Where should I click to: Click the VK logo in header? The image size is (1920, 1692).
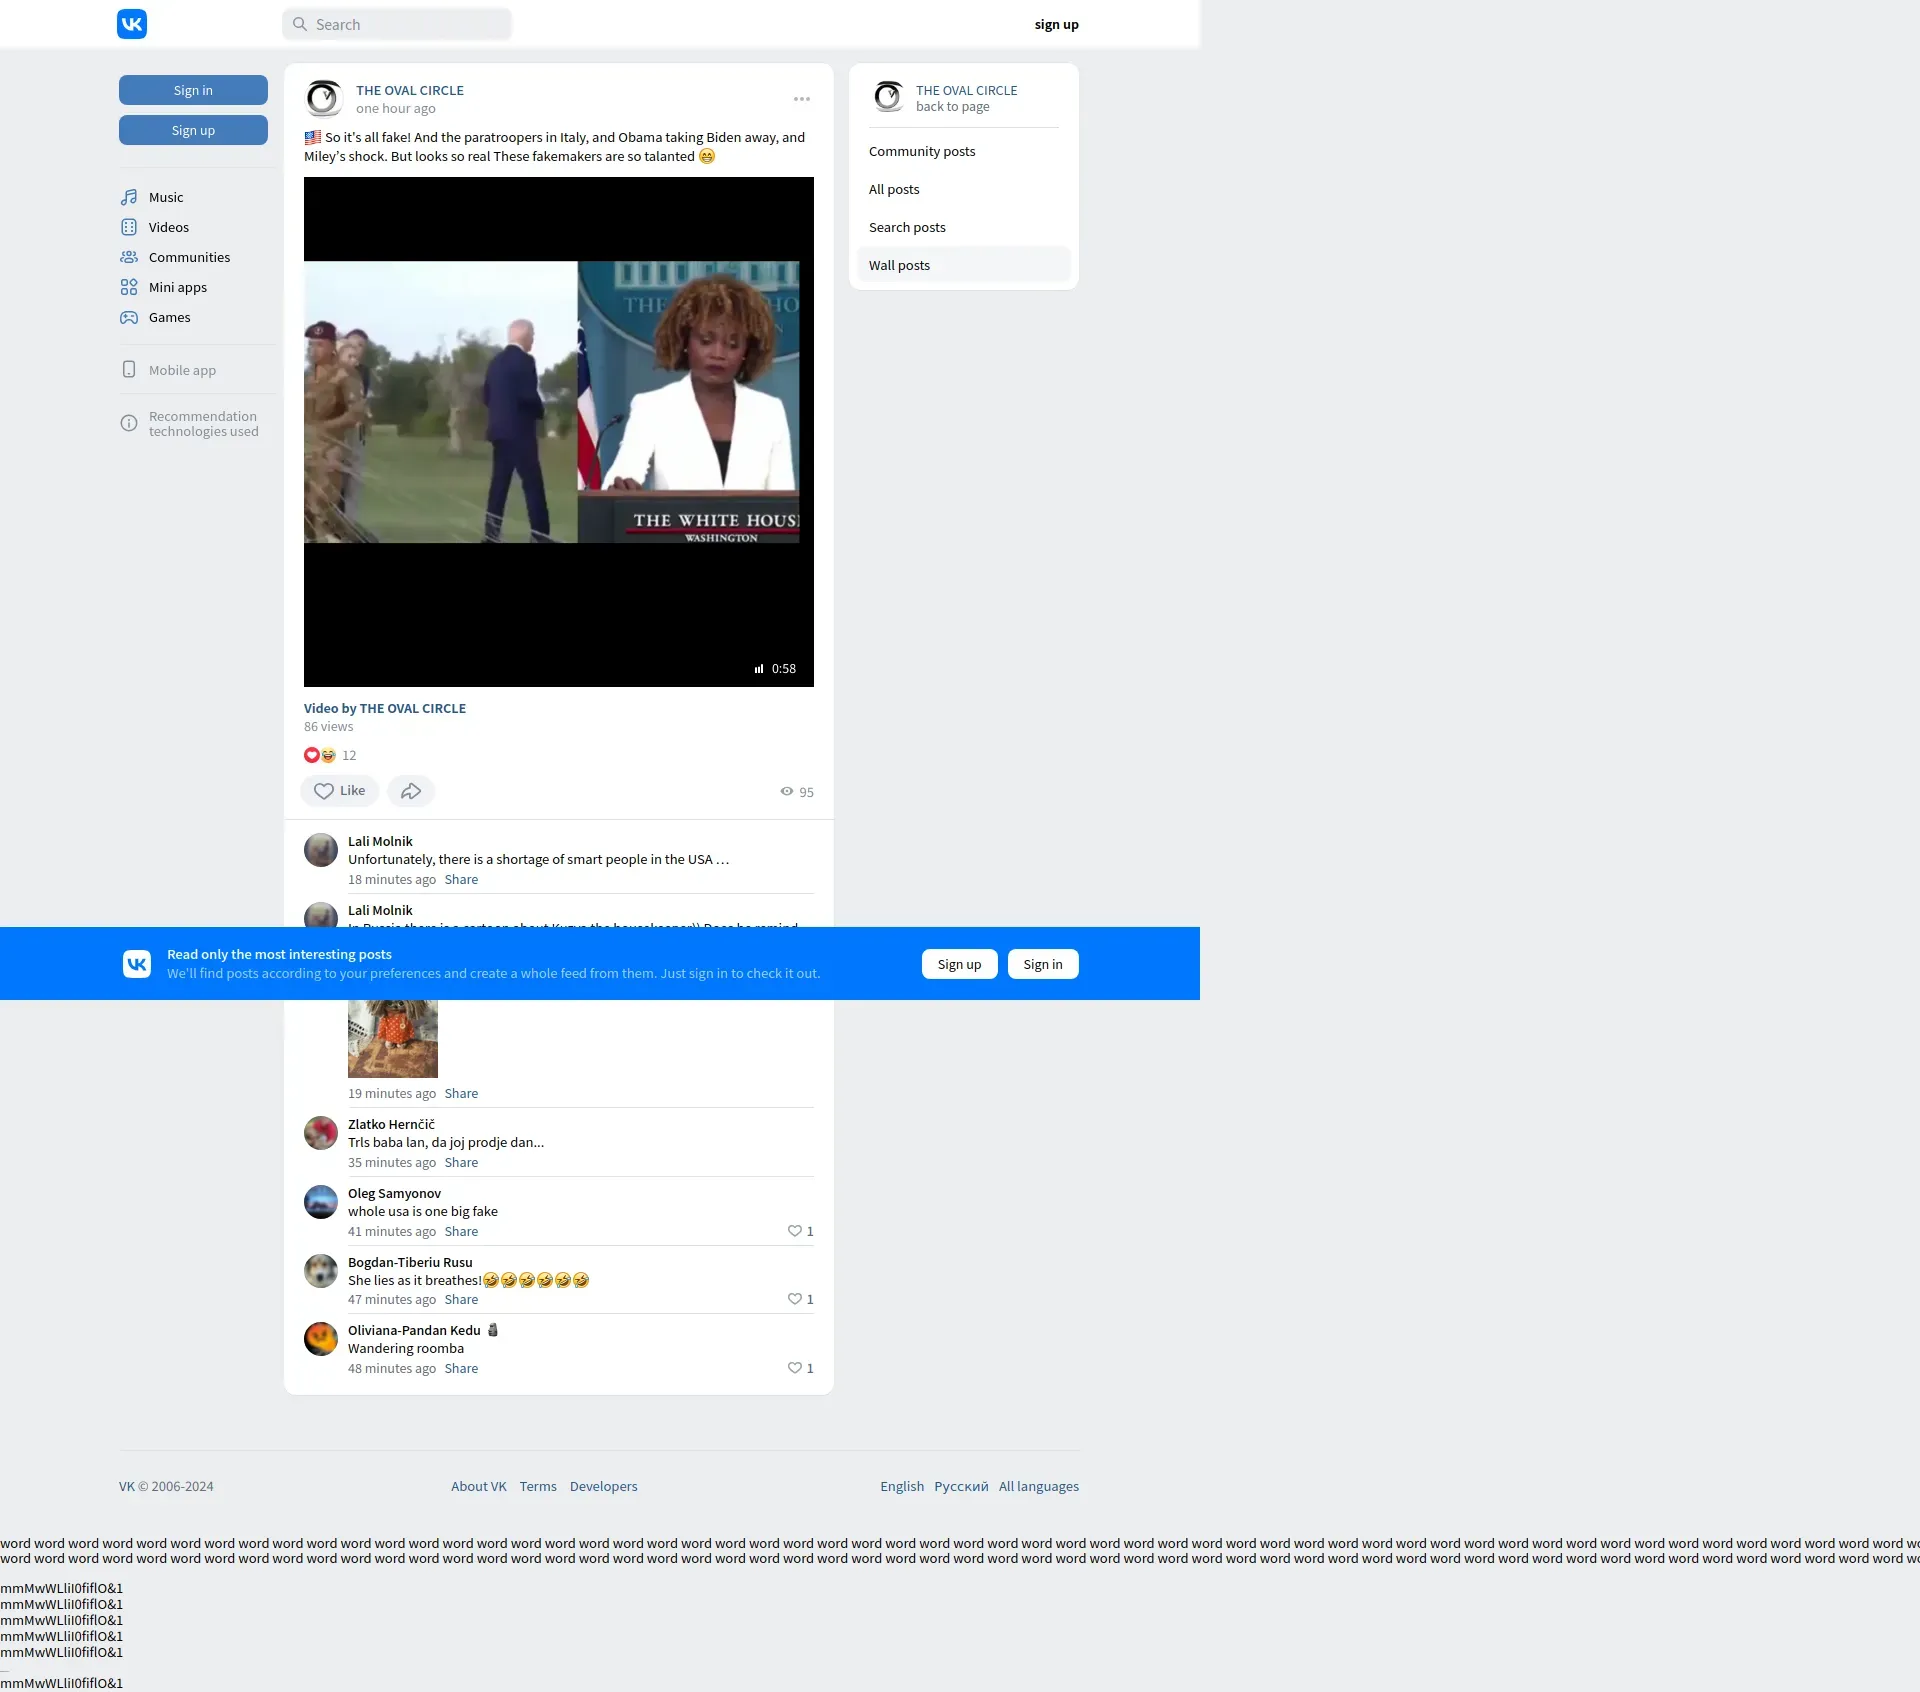tap(132, 24)
